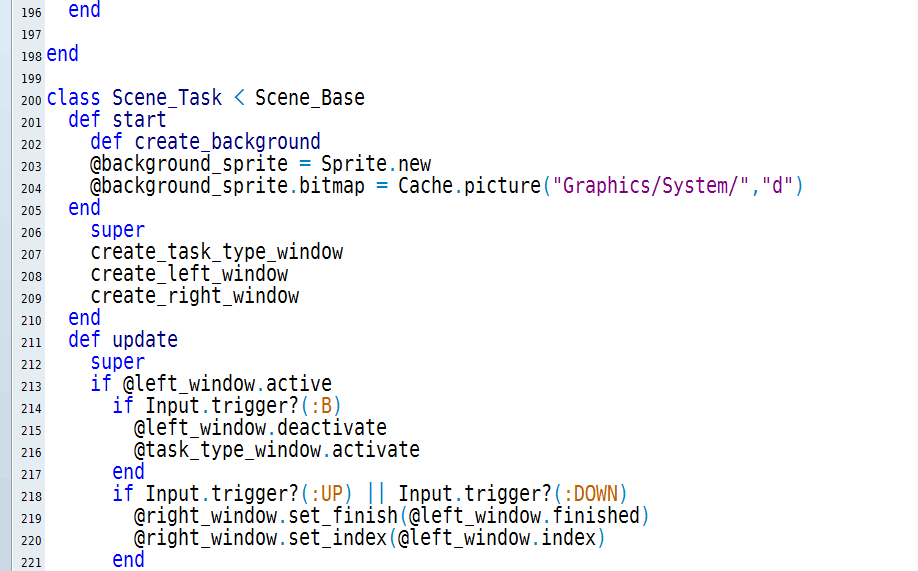The height and width of the screenshot is (571, 918).
Task: Click 'create_right_window' on line 209
Action: click(194, 296)
